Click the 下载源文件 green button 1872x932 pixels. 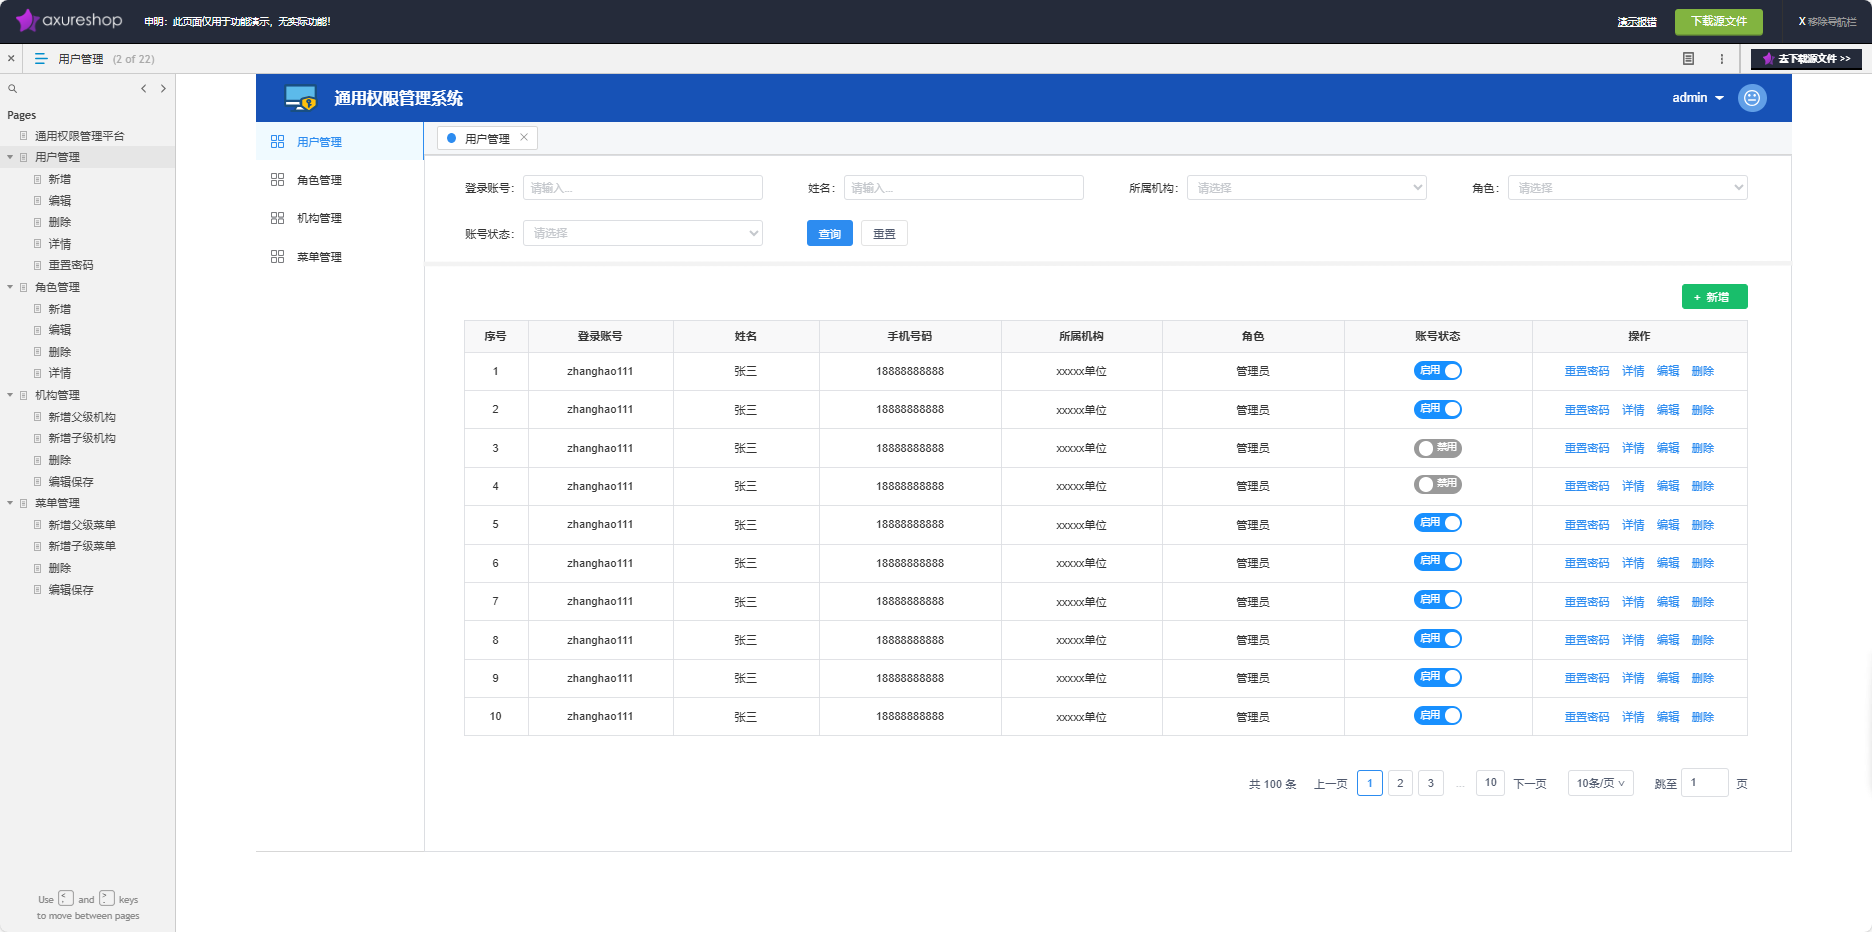(1719, 21)
